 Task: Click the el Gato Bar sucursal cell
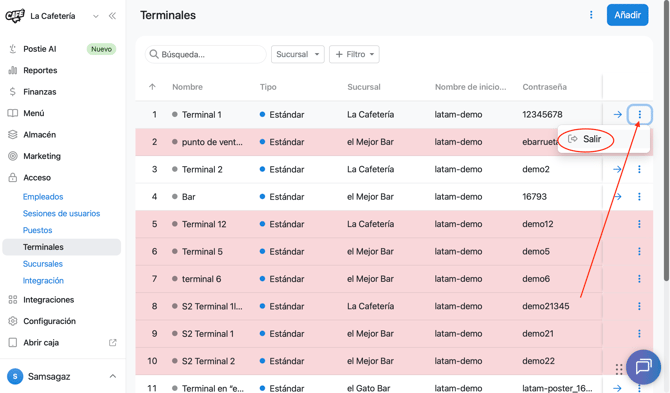368,388
